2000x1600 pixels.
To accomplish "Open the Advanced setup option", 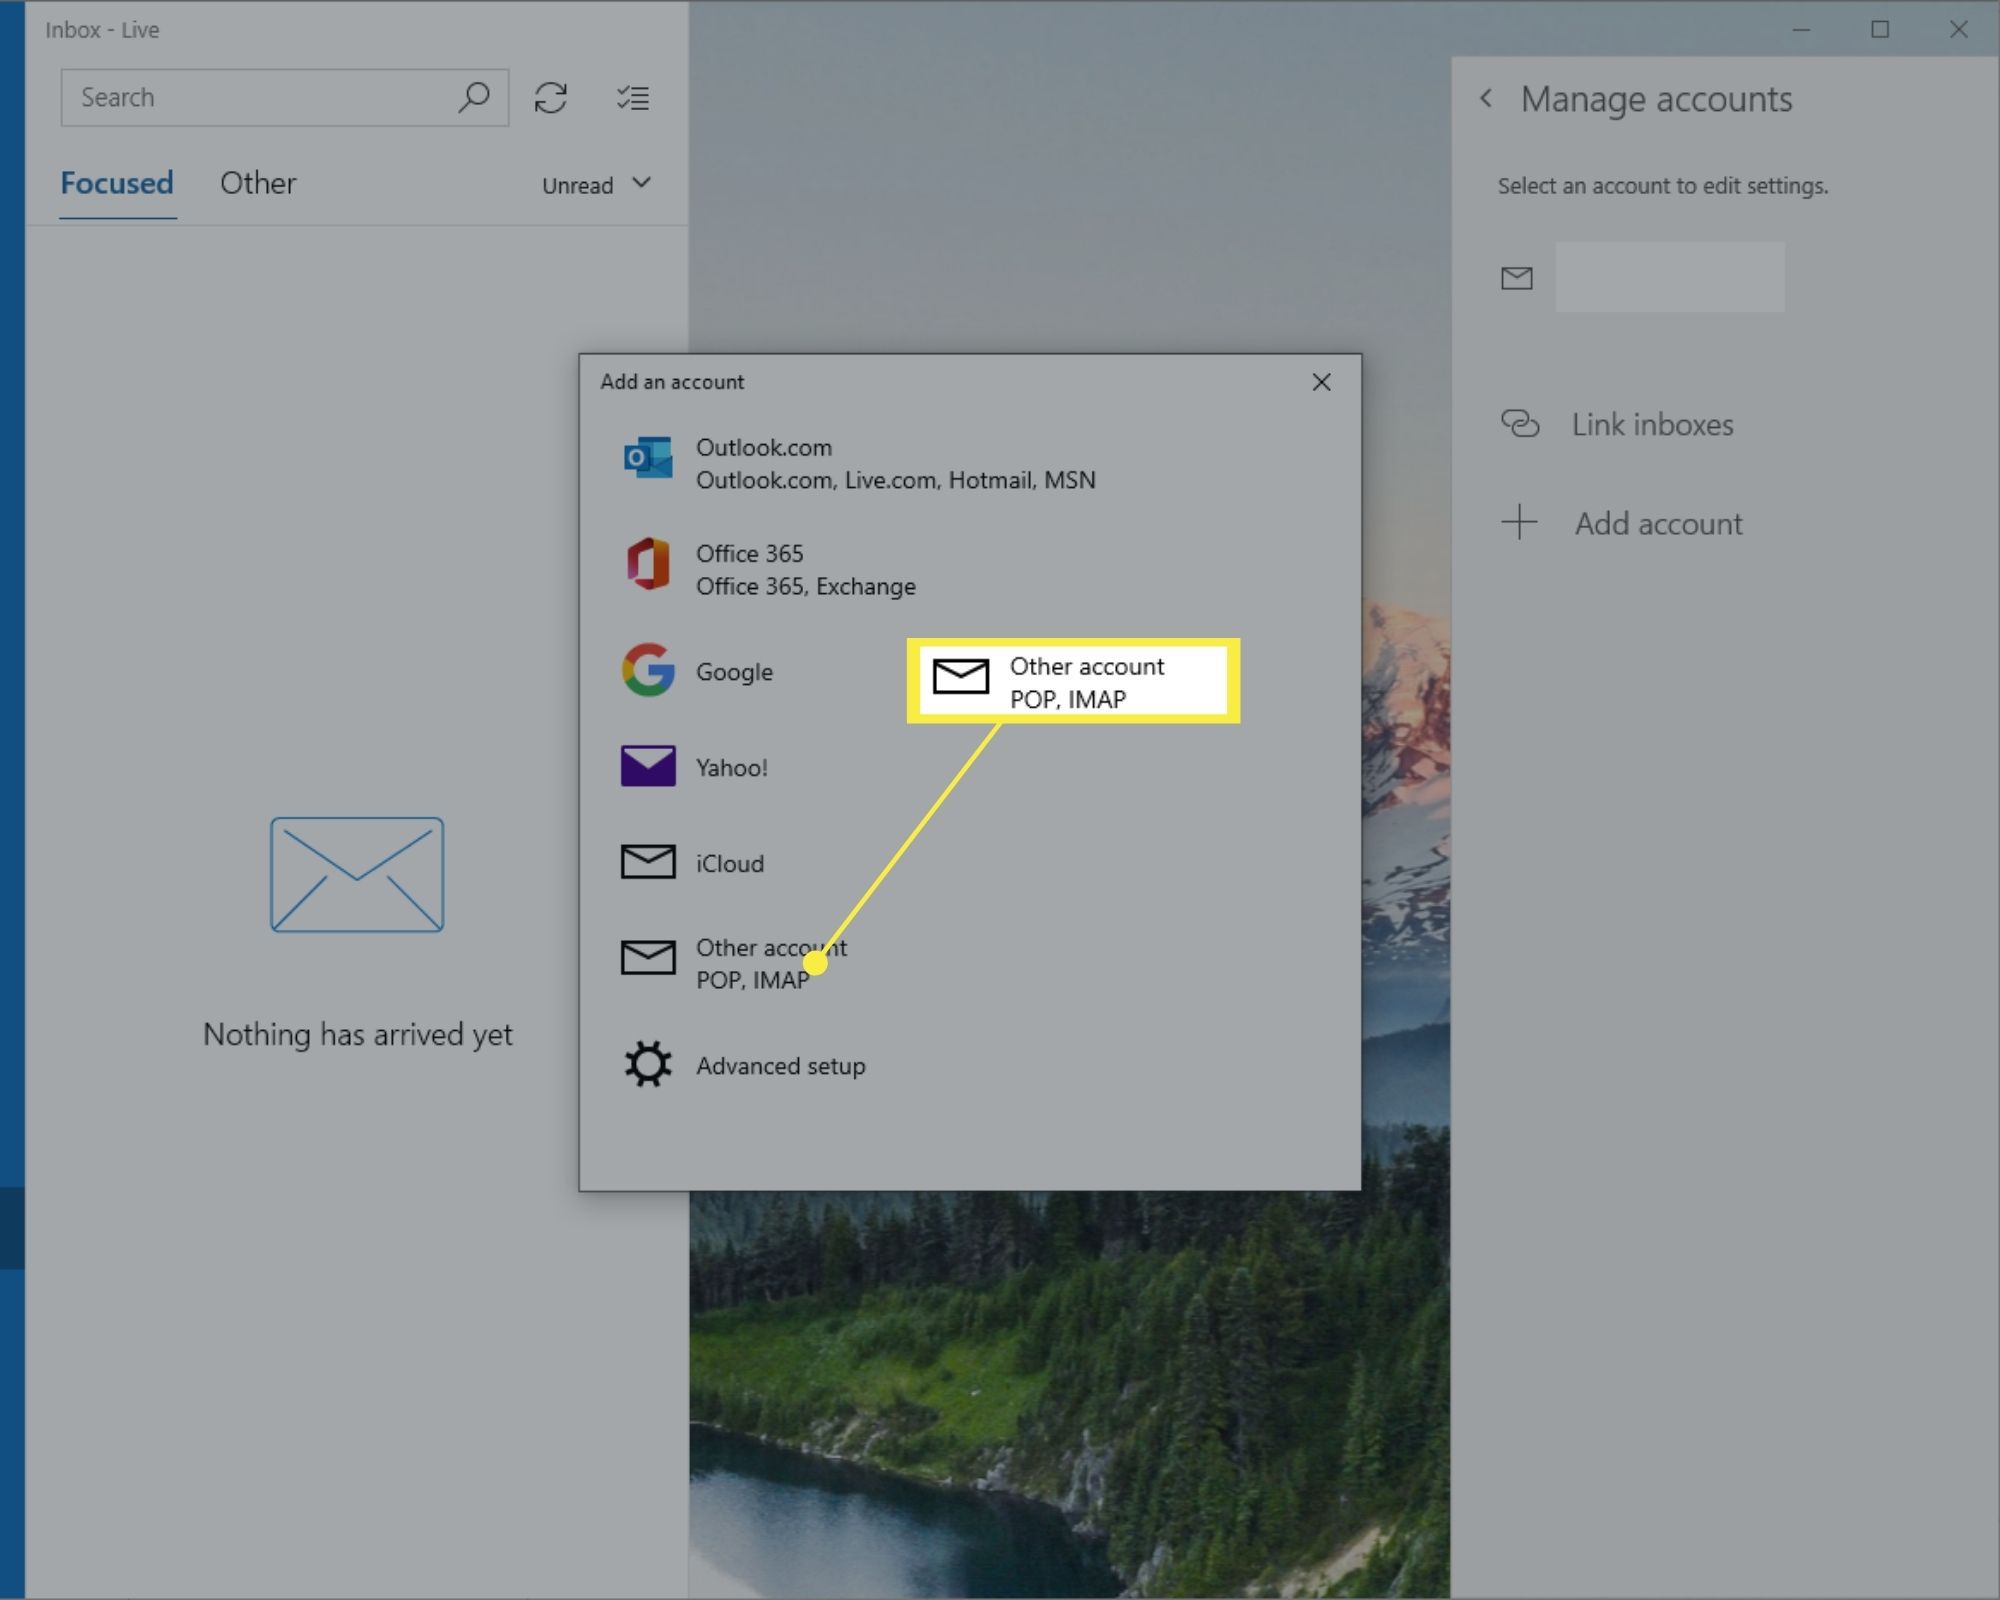I will (780, 1064).
